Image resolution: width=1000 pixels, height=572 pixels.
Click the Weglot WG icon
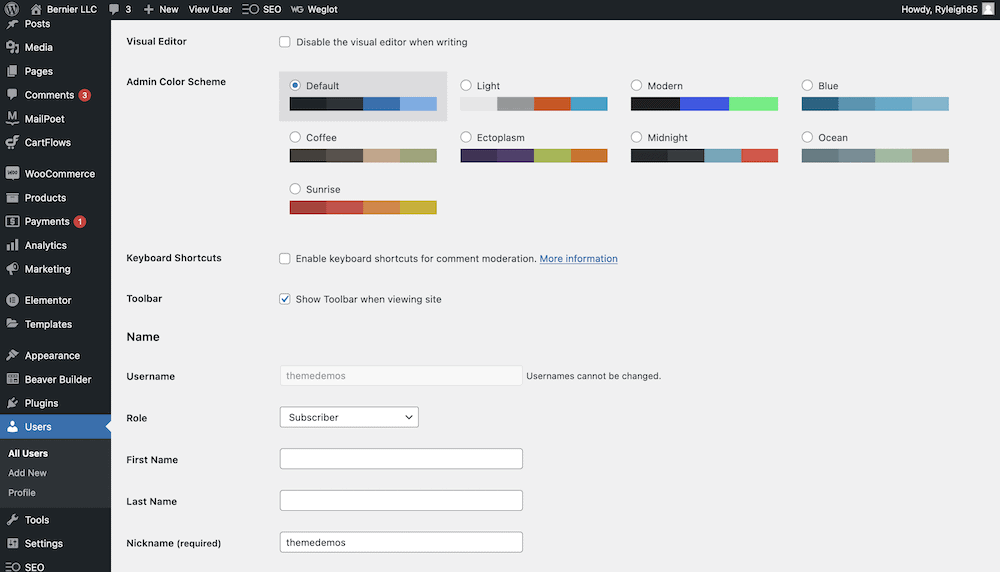[297, 10]
